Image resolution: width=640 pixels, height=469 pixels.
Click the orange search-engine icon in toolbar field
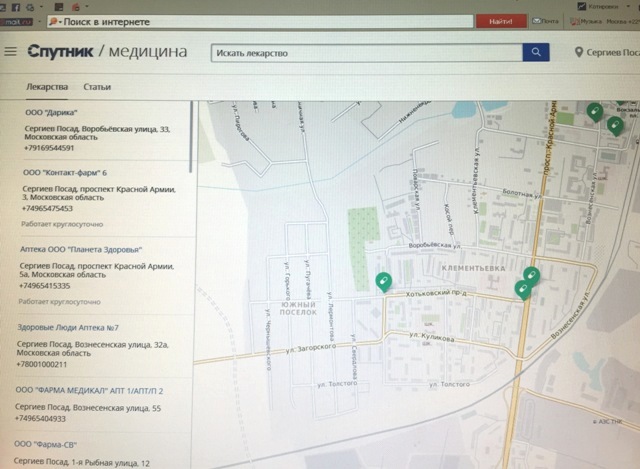click(52, 22)
